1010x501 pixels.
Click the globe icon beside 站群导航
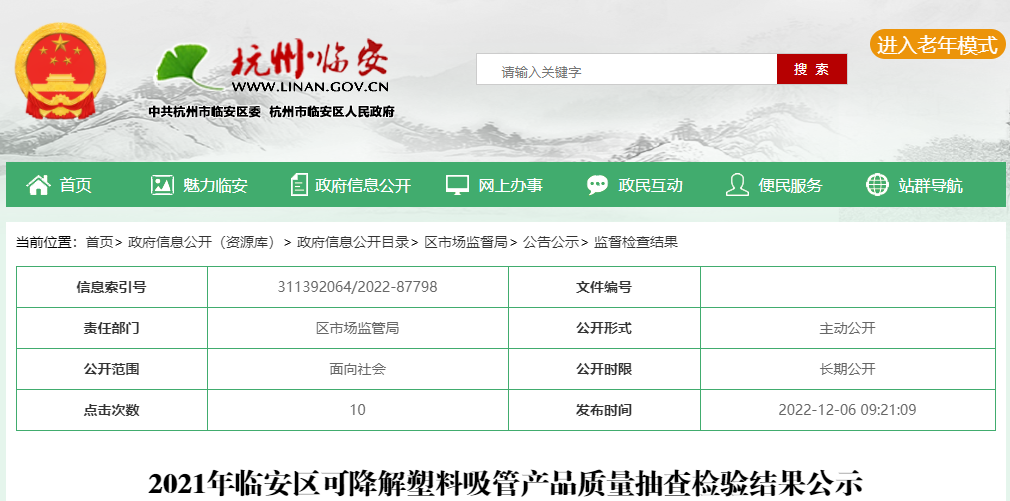877,185
